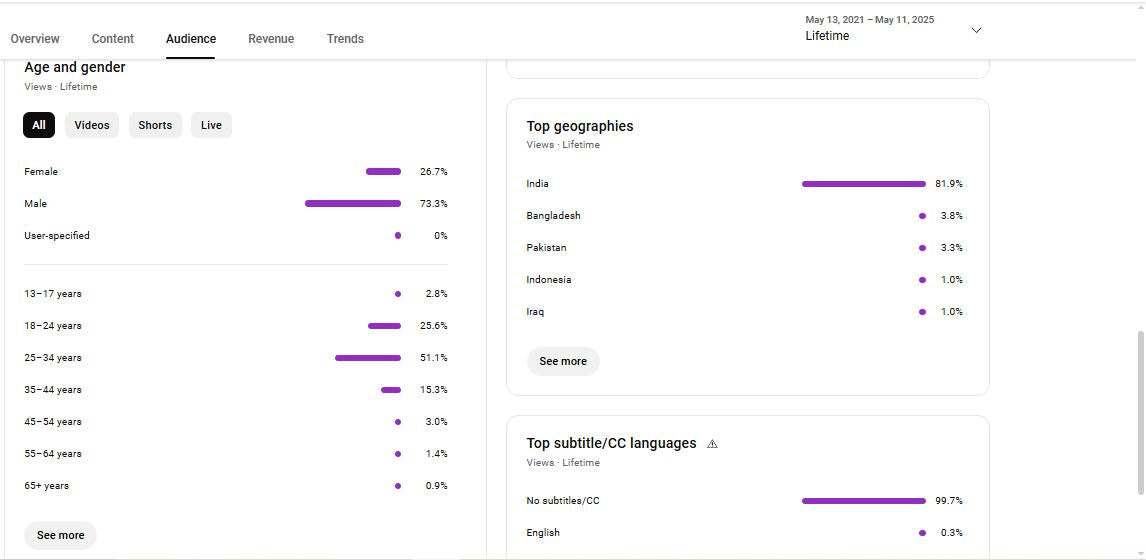Open the date range dropdown chevron
This screenshot has width=1146, height=560.
click(x=976, y=30)
